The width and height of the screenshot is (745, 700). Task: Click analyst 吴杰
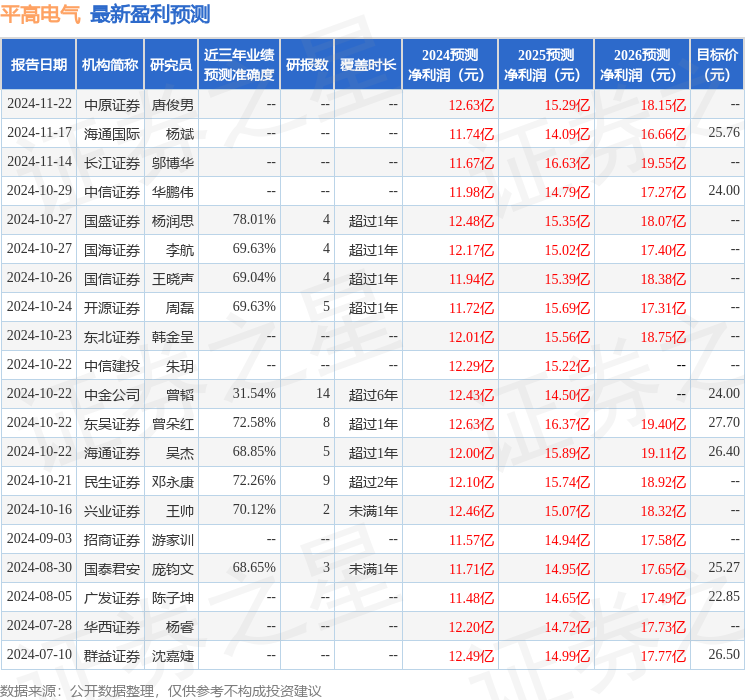(x=180, y=452)
